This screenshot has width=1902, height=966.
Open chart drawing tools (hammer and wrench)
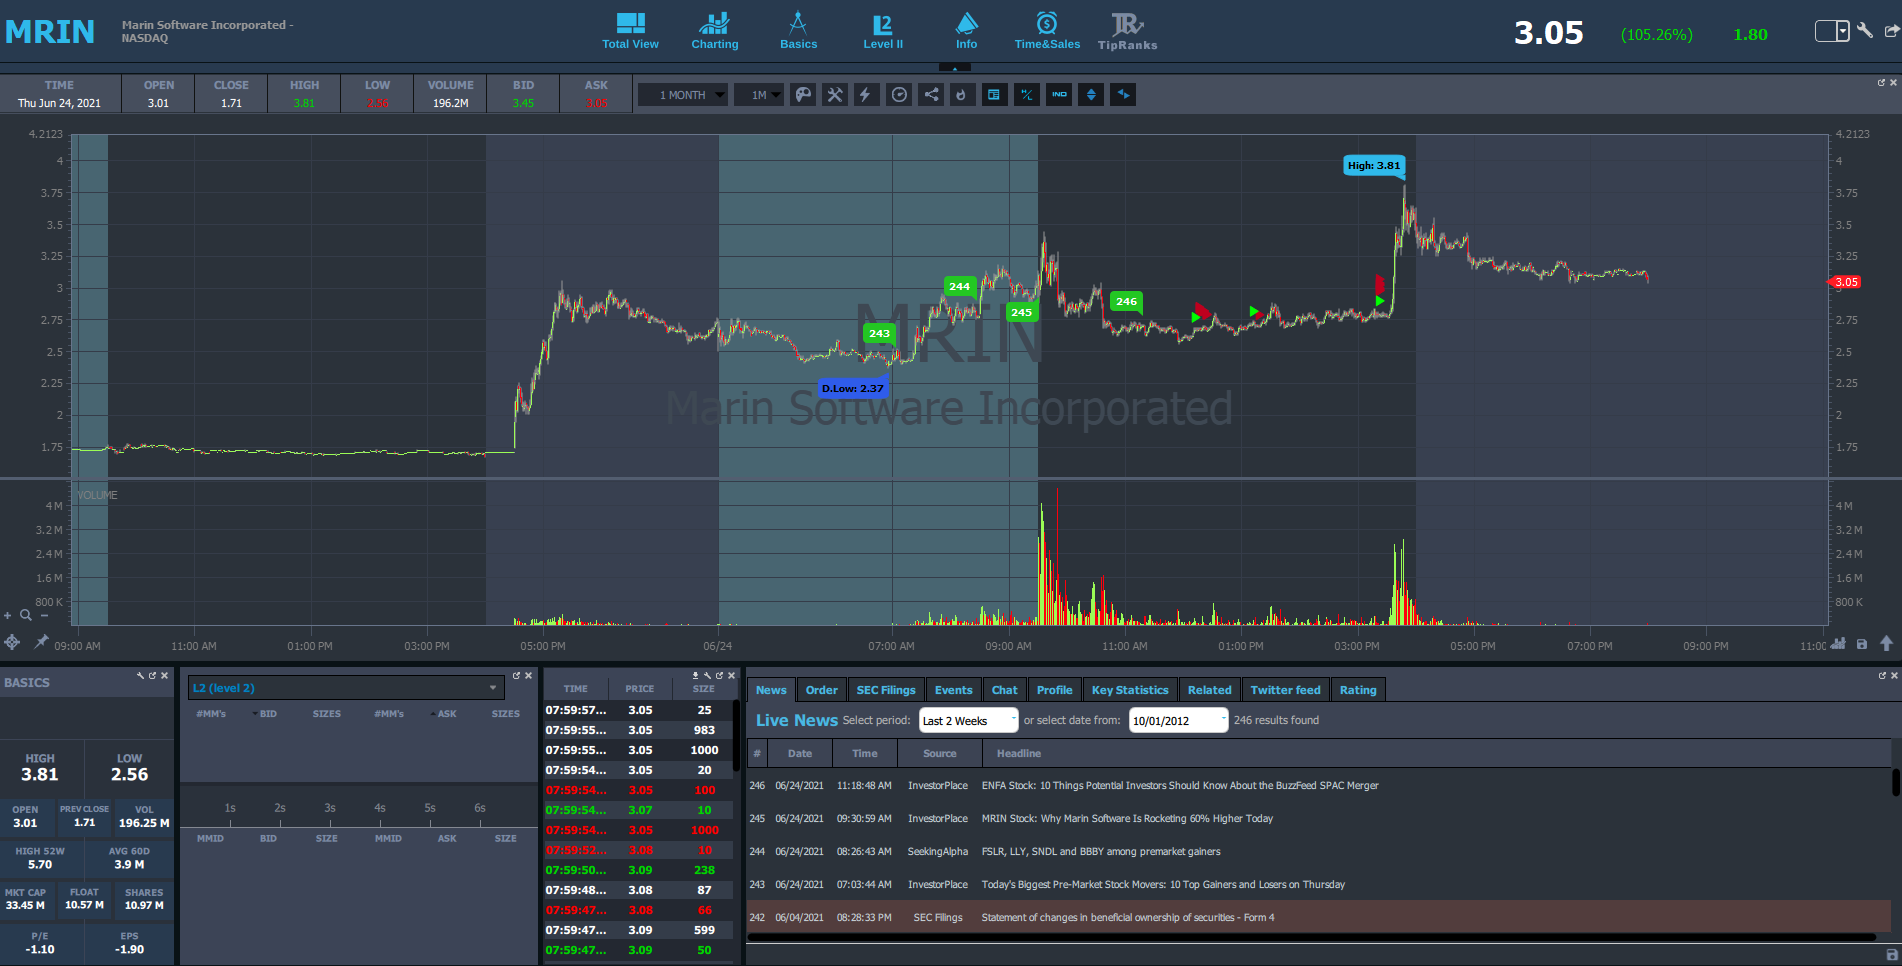[835, 95]
